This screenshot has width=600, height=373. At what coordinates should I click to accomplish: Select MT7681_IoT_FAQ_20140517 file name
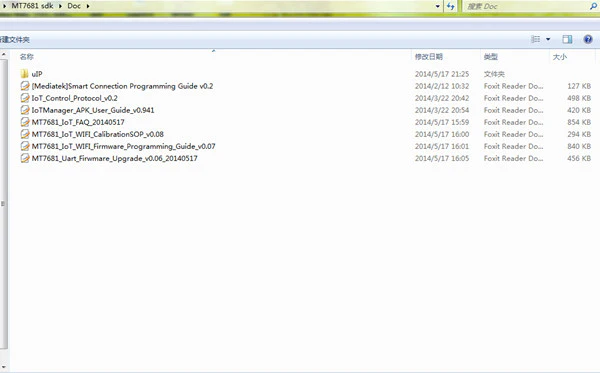click(x=78, y=122)
